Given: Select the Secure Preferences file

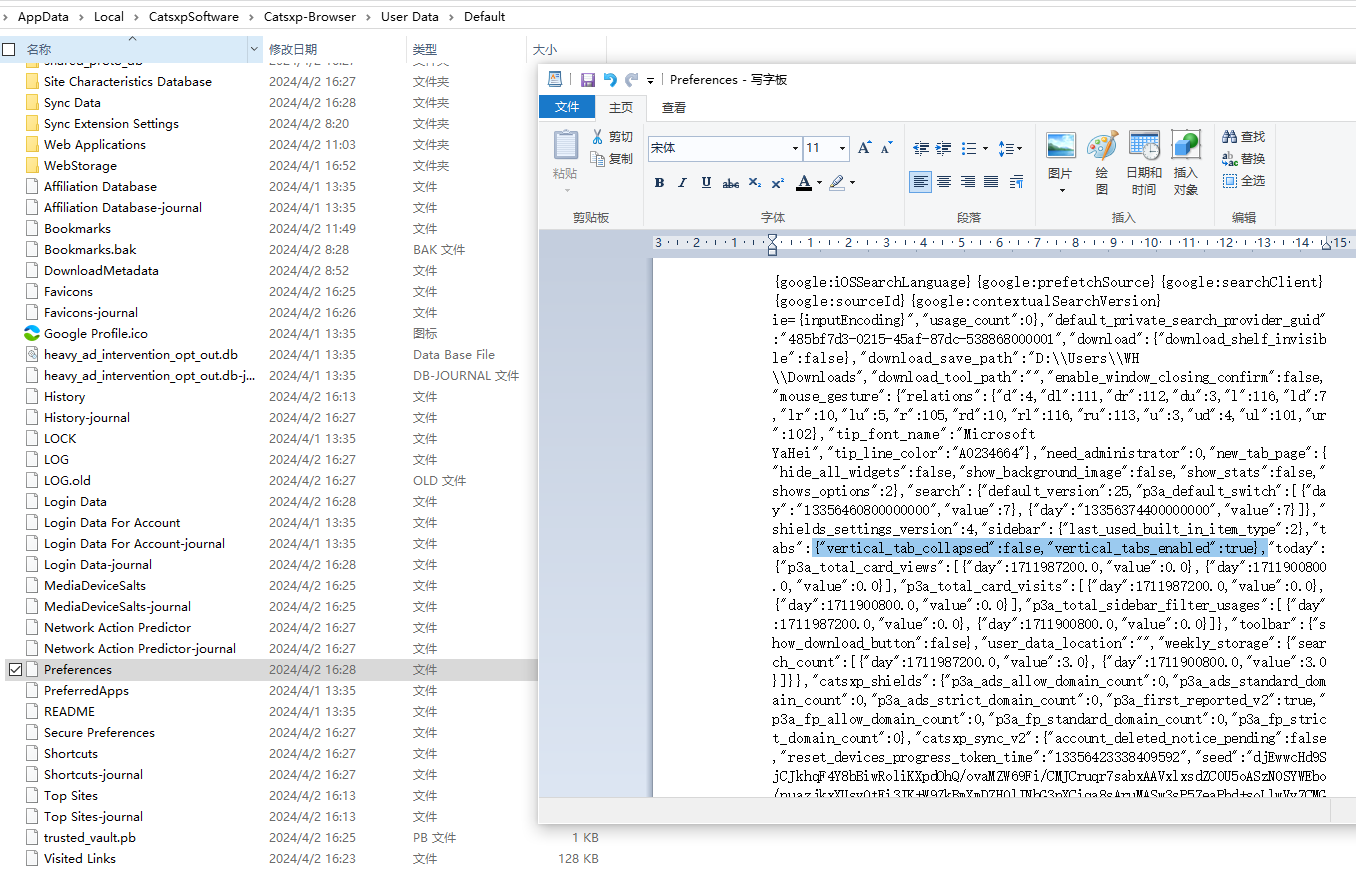Looking at the screenshot, I should point(99,732).
